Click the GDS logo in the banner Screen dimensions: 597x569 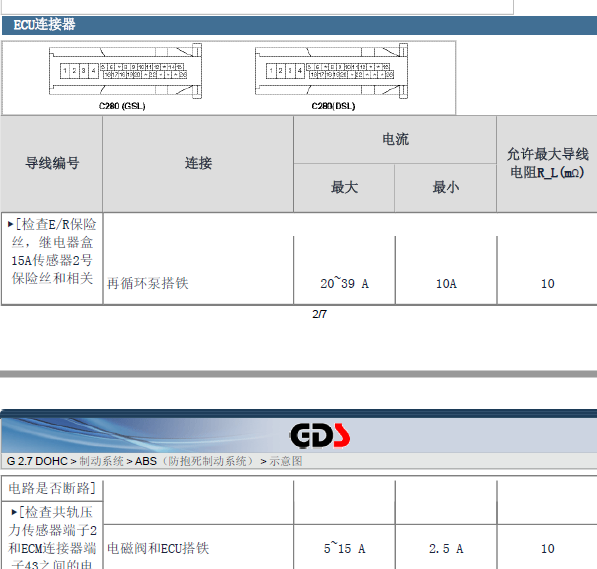pos(320,436)
